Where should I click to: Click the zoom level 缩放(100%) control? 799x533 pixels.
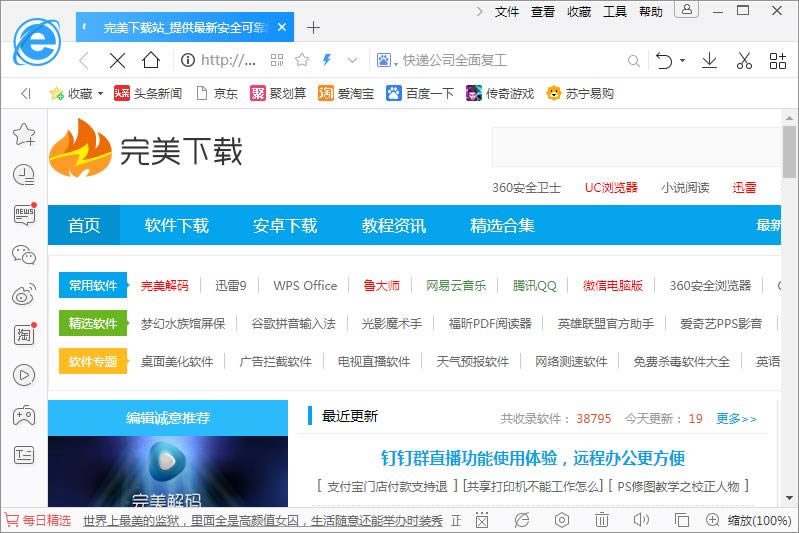click(759, 520)
